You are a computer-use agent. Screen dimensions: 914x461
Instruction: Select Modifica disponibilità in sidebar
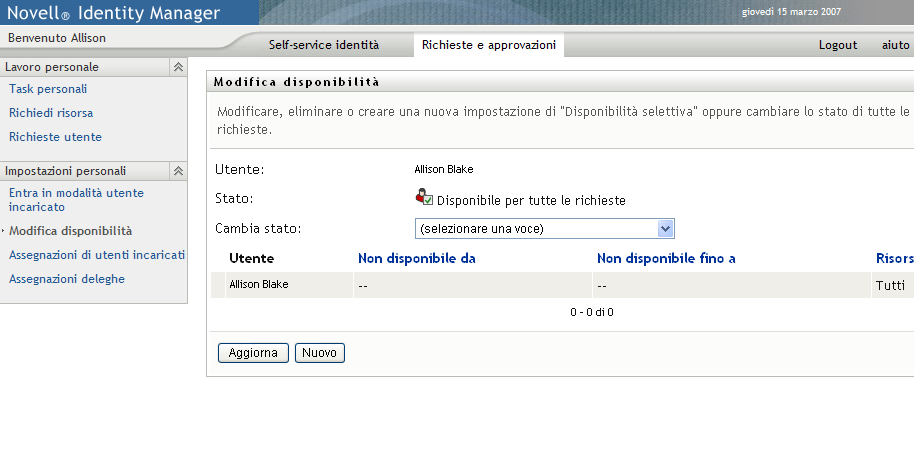pos(70,231)
